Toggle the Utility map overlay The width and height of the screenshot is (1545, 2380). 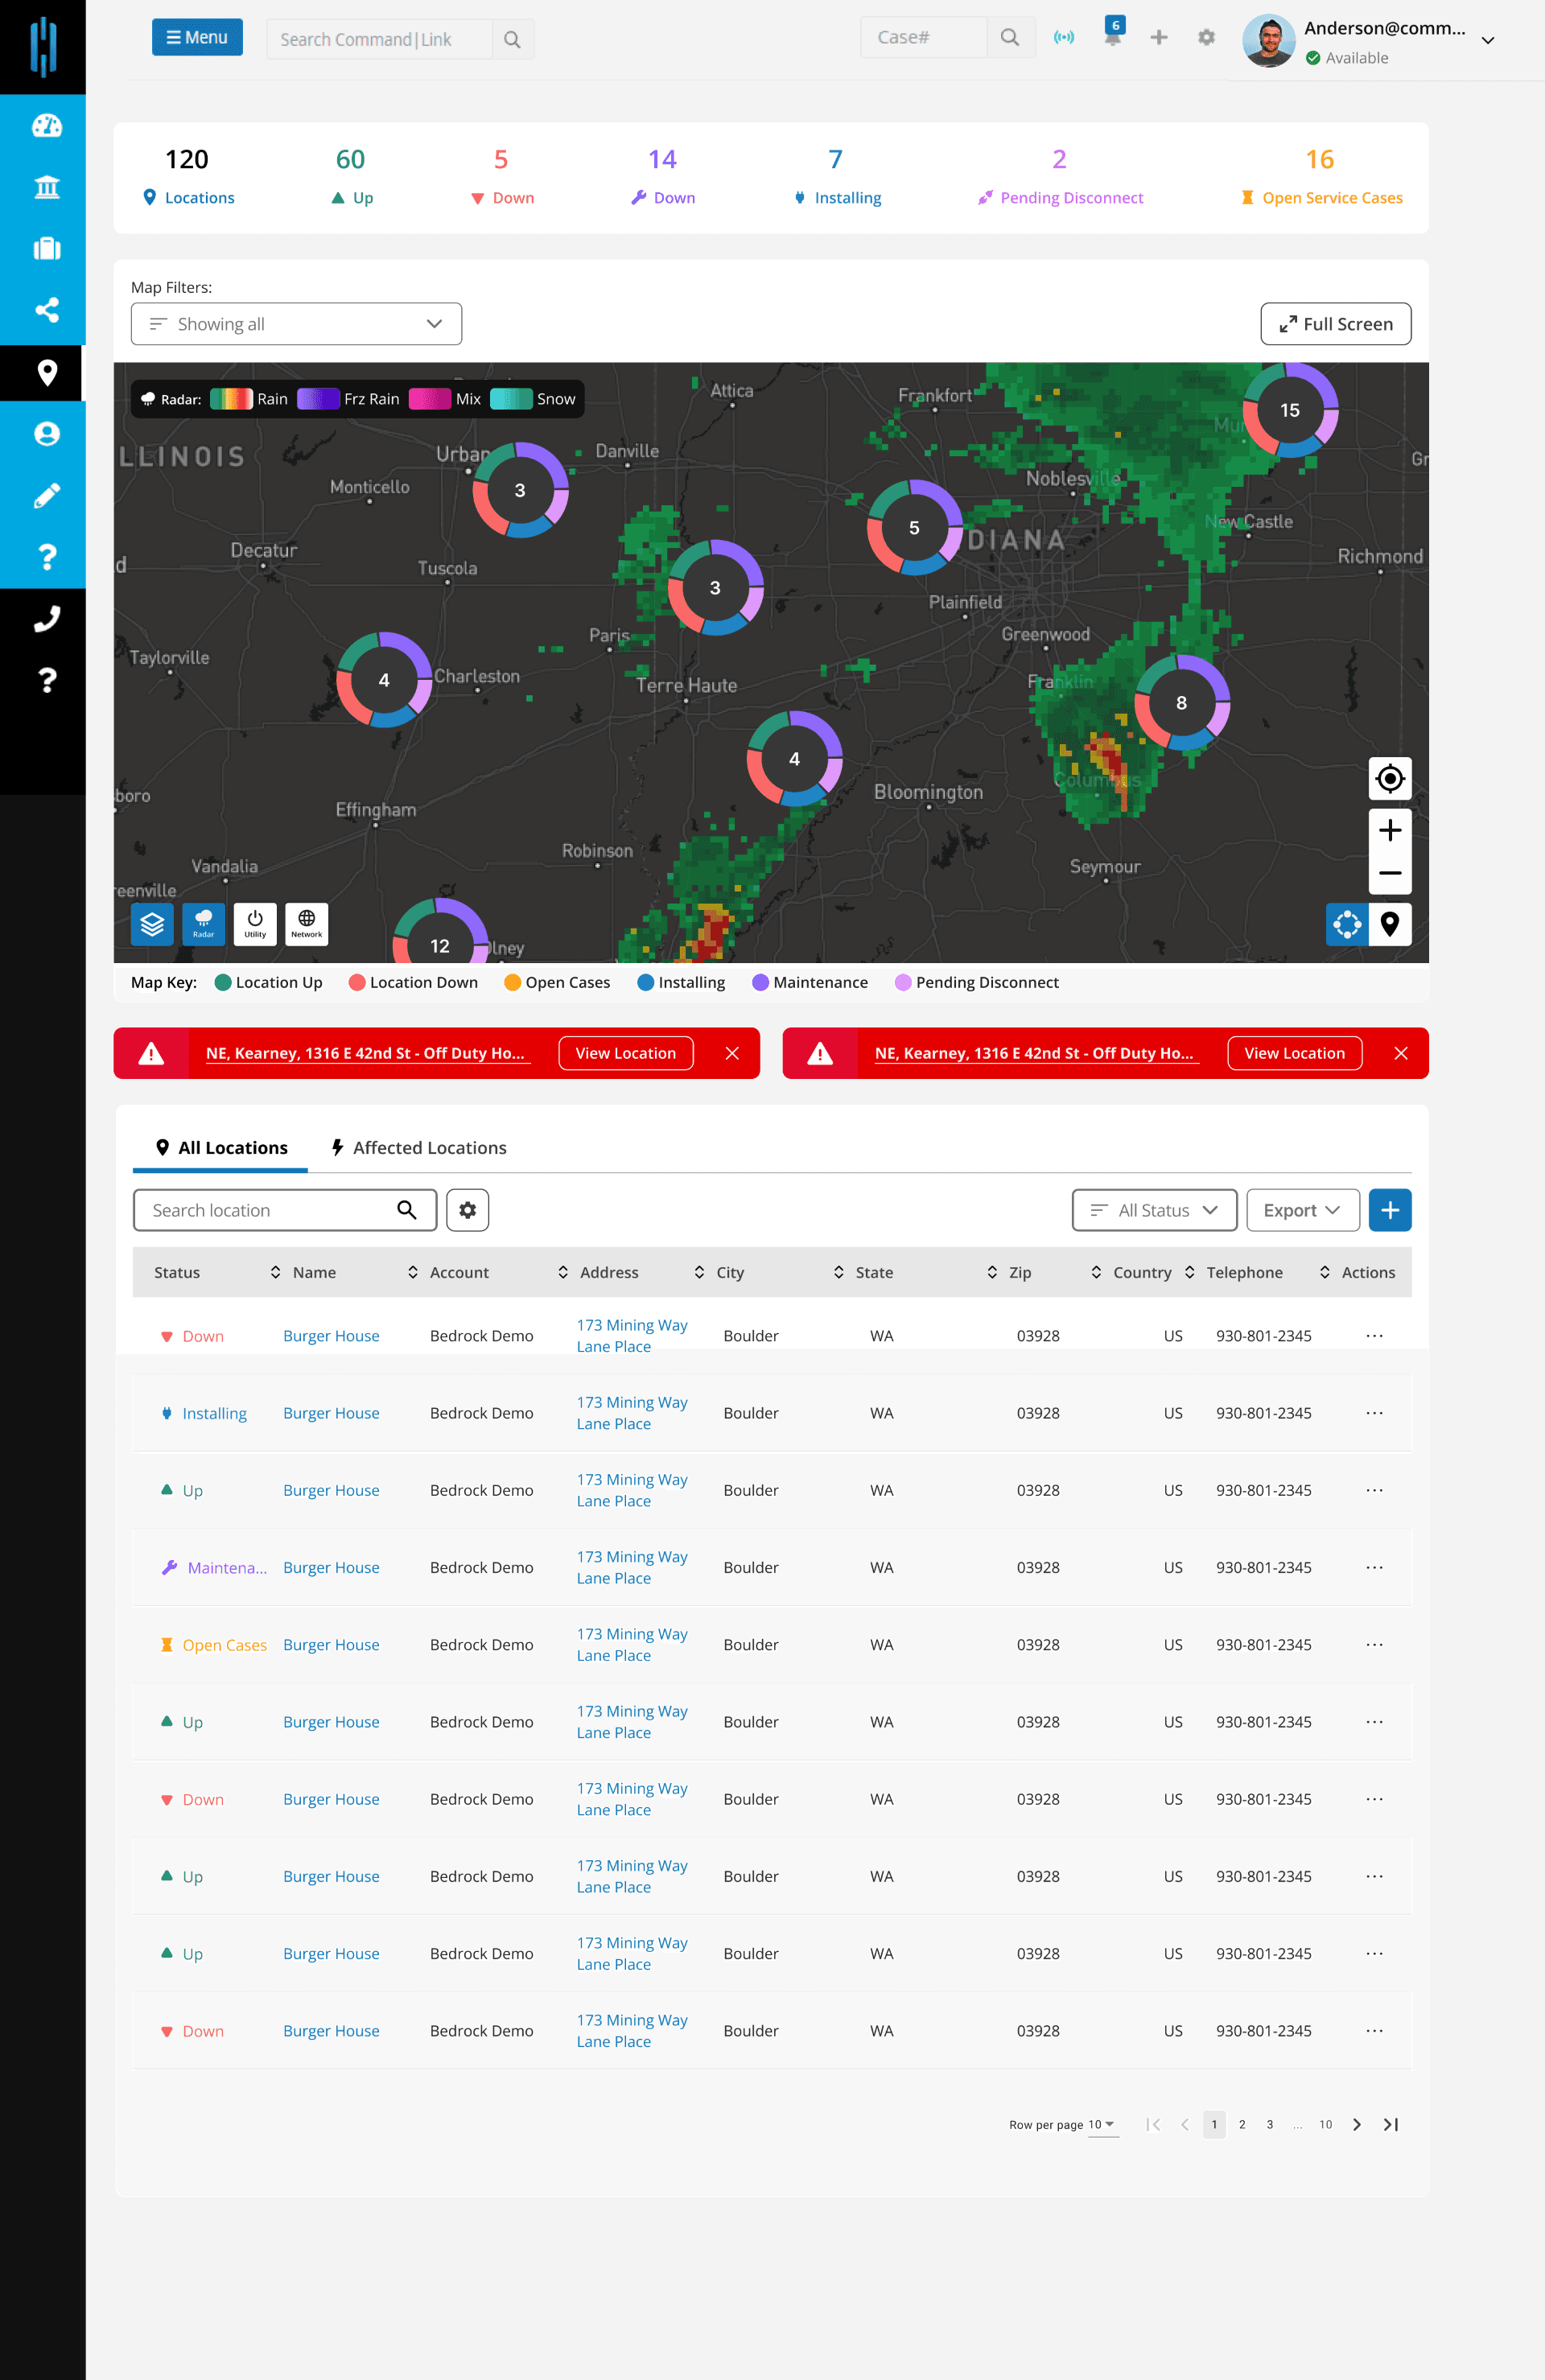tap(255, 924)
